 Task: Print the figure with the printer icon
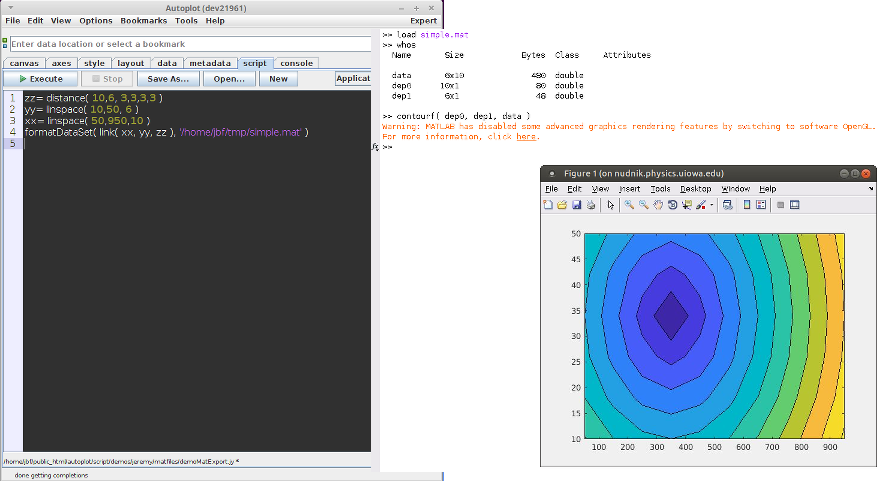(x=591, y=205)
